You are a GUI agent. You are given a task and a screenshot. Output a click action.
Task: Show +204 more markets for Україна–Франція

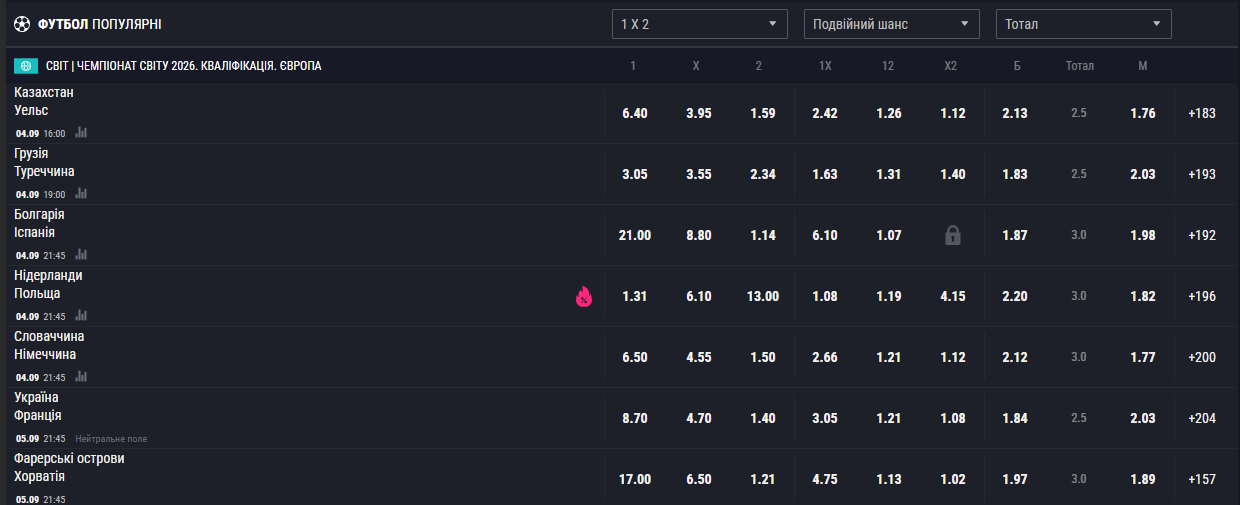pos(1202,418)
